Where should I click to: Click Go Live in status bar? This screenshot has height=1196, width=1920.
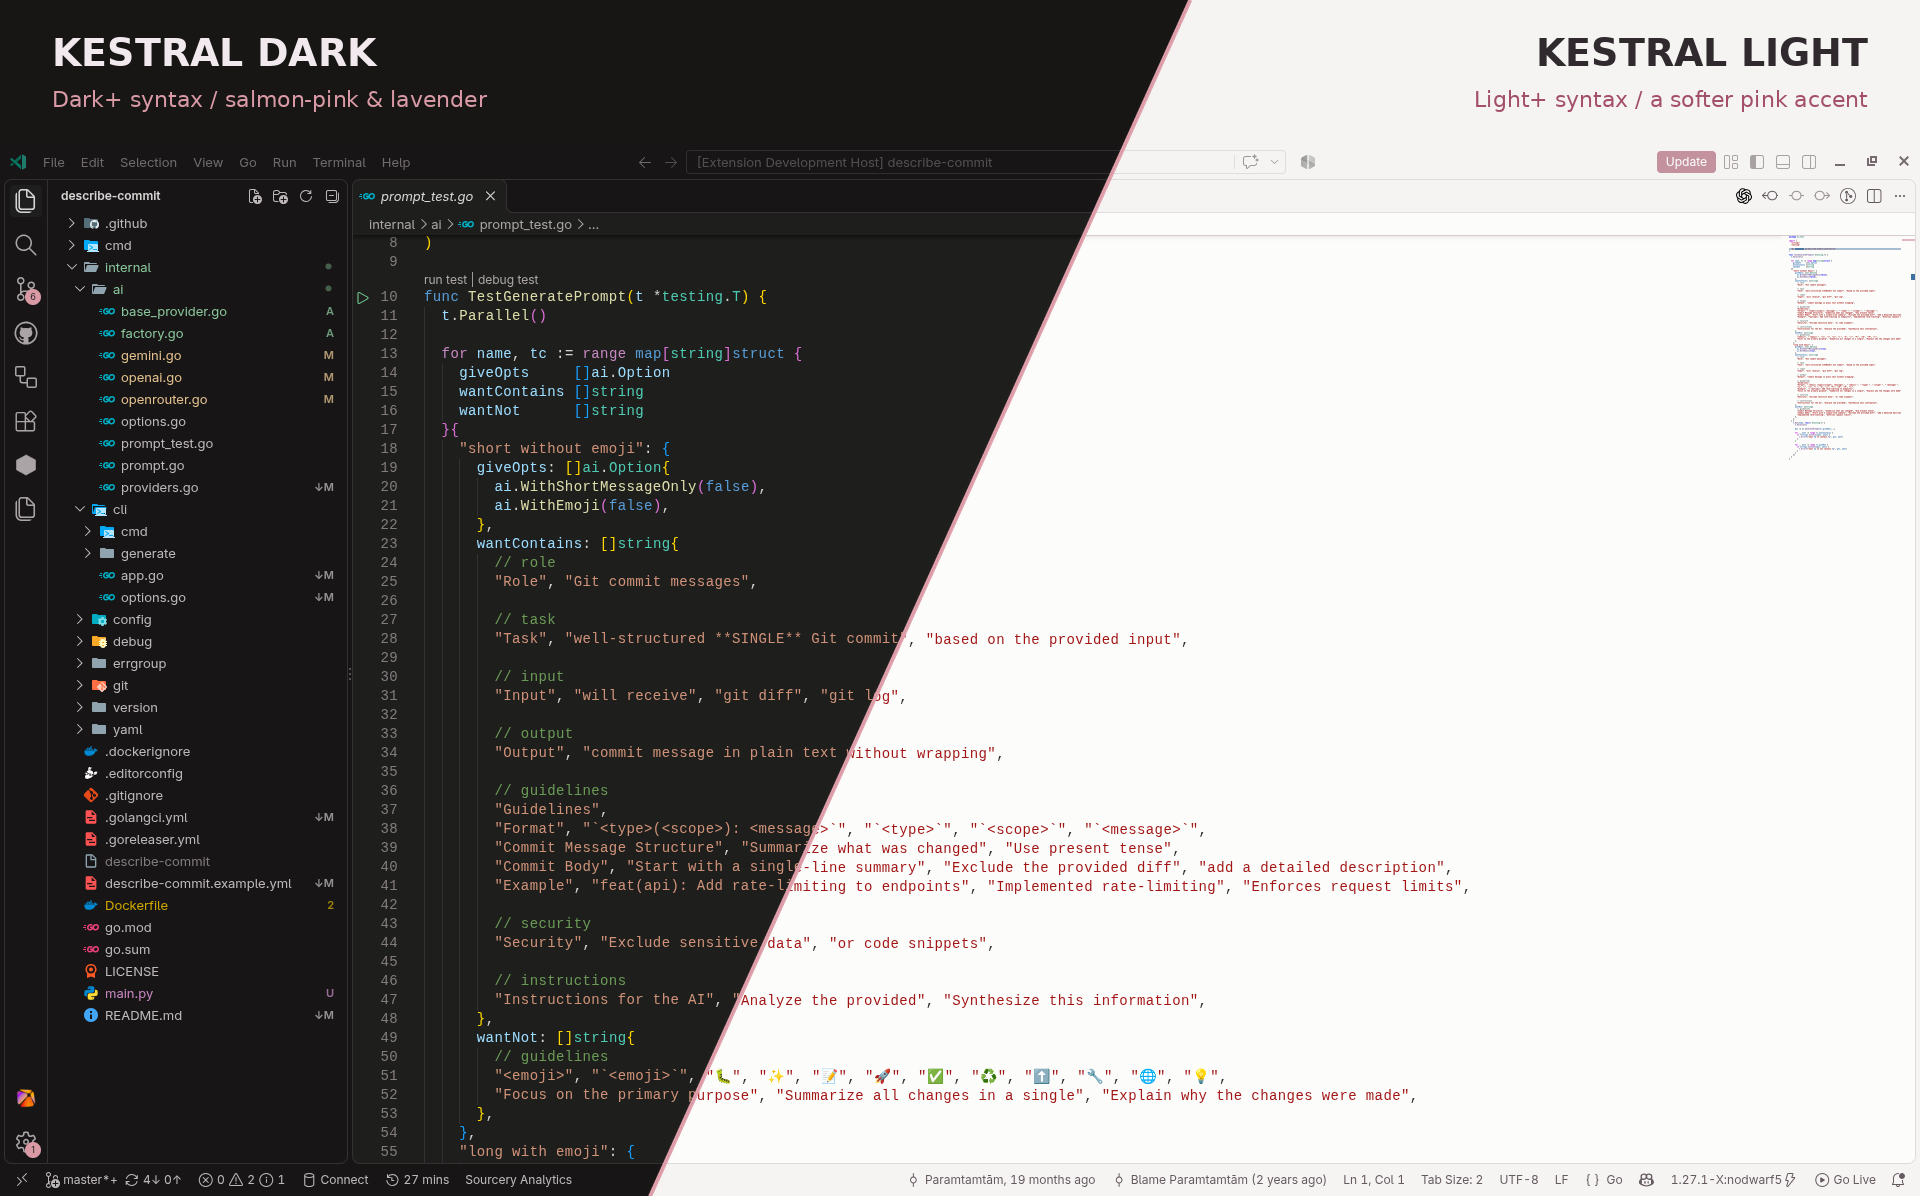click(1846, 1180)
